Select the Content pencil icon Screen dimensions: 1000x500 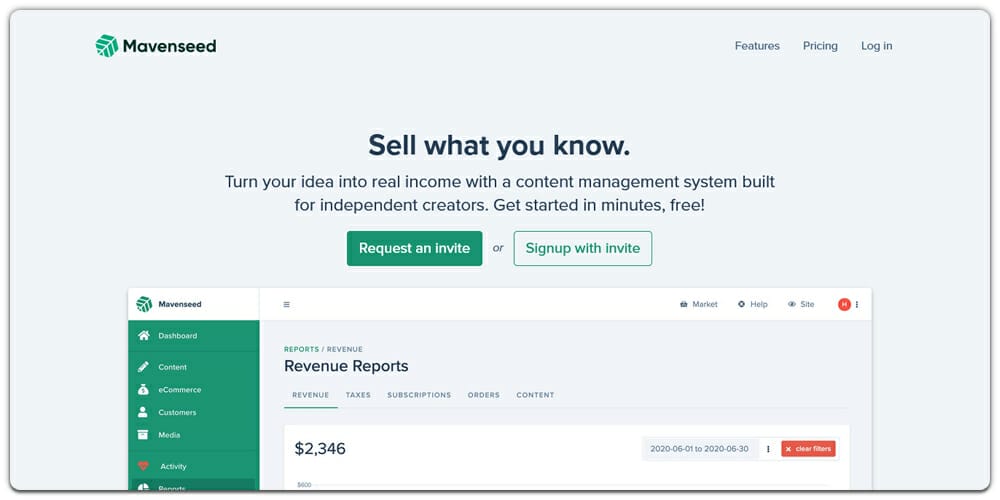(144, 367)
